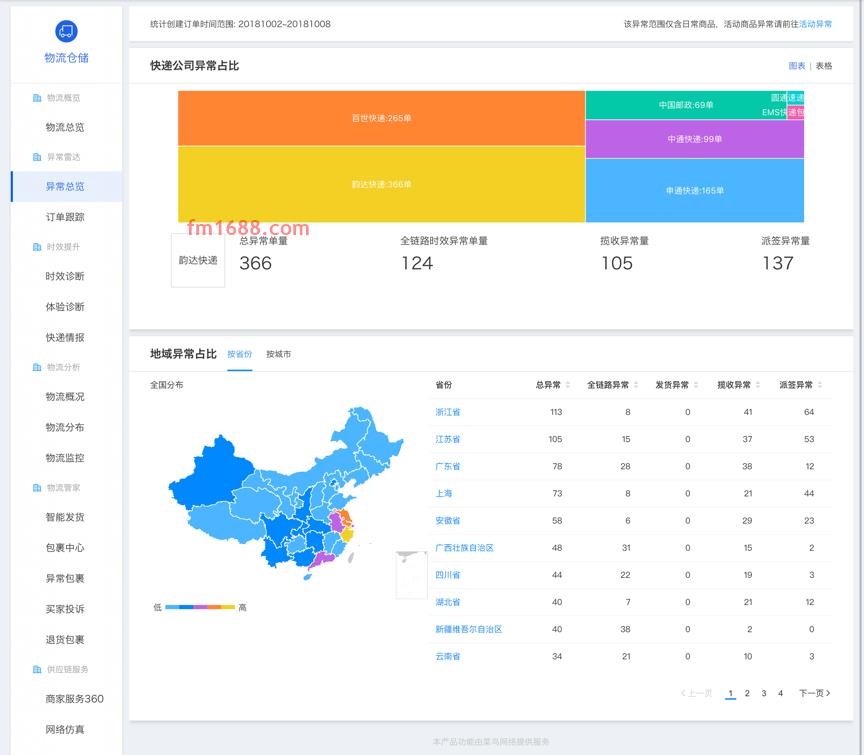Image resolution: width=864 pixels, height=755 pixels.
Task: Click the South China Sea inset map
Action: [x=412, y=575]
